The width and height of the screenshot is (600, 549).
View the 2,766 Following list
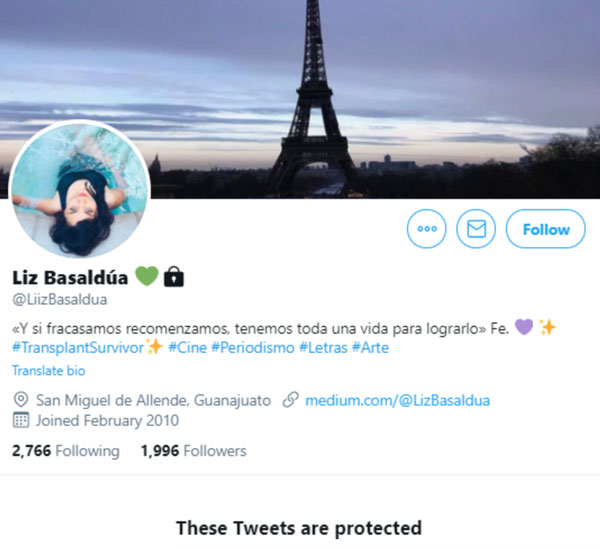point(66,451)
